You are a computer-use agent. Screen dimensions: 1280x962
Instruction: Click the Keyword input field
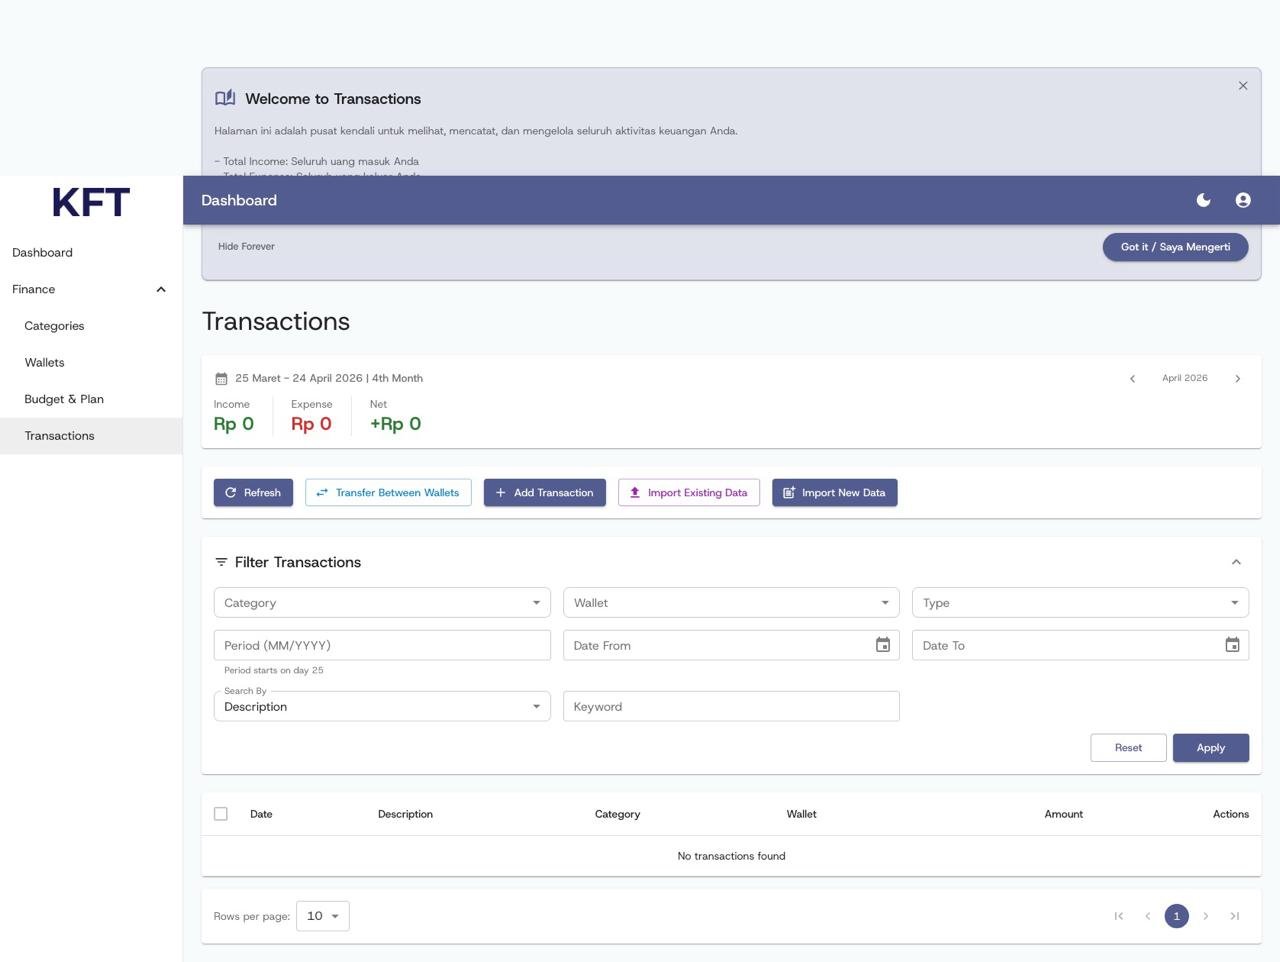click(x=731, y=706)
